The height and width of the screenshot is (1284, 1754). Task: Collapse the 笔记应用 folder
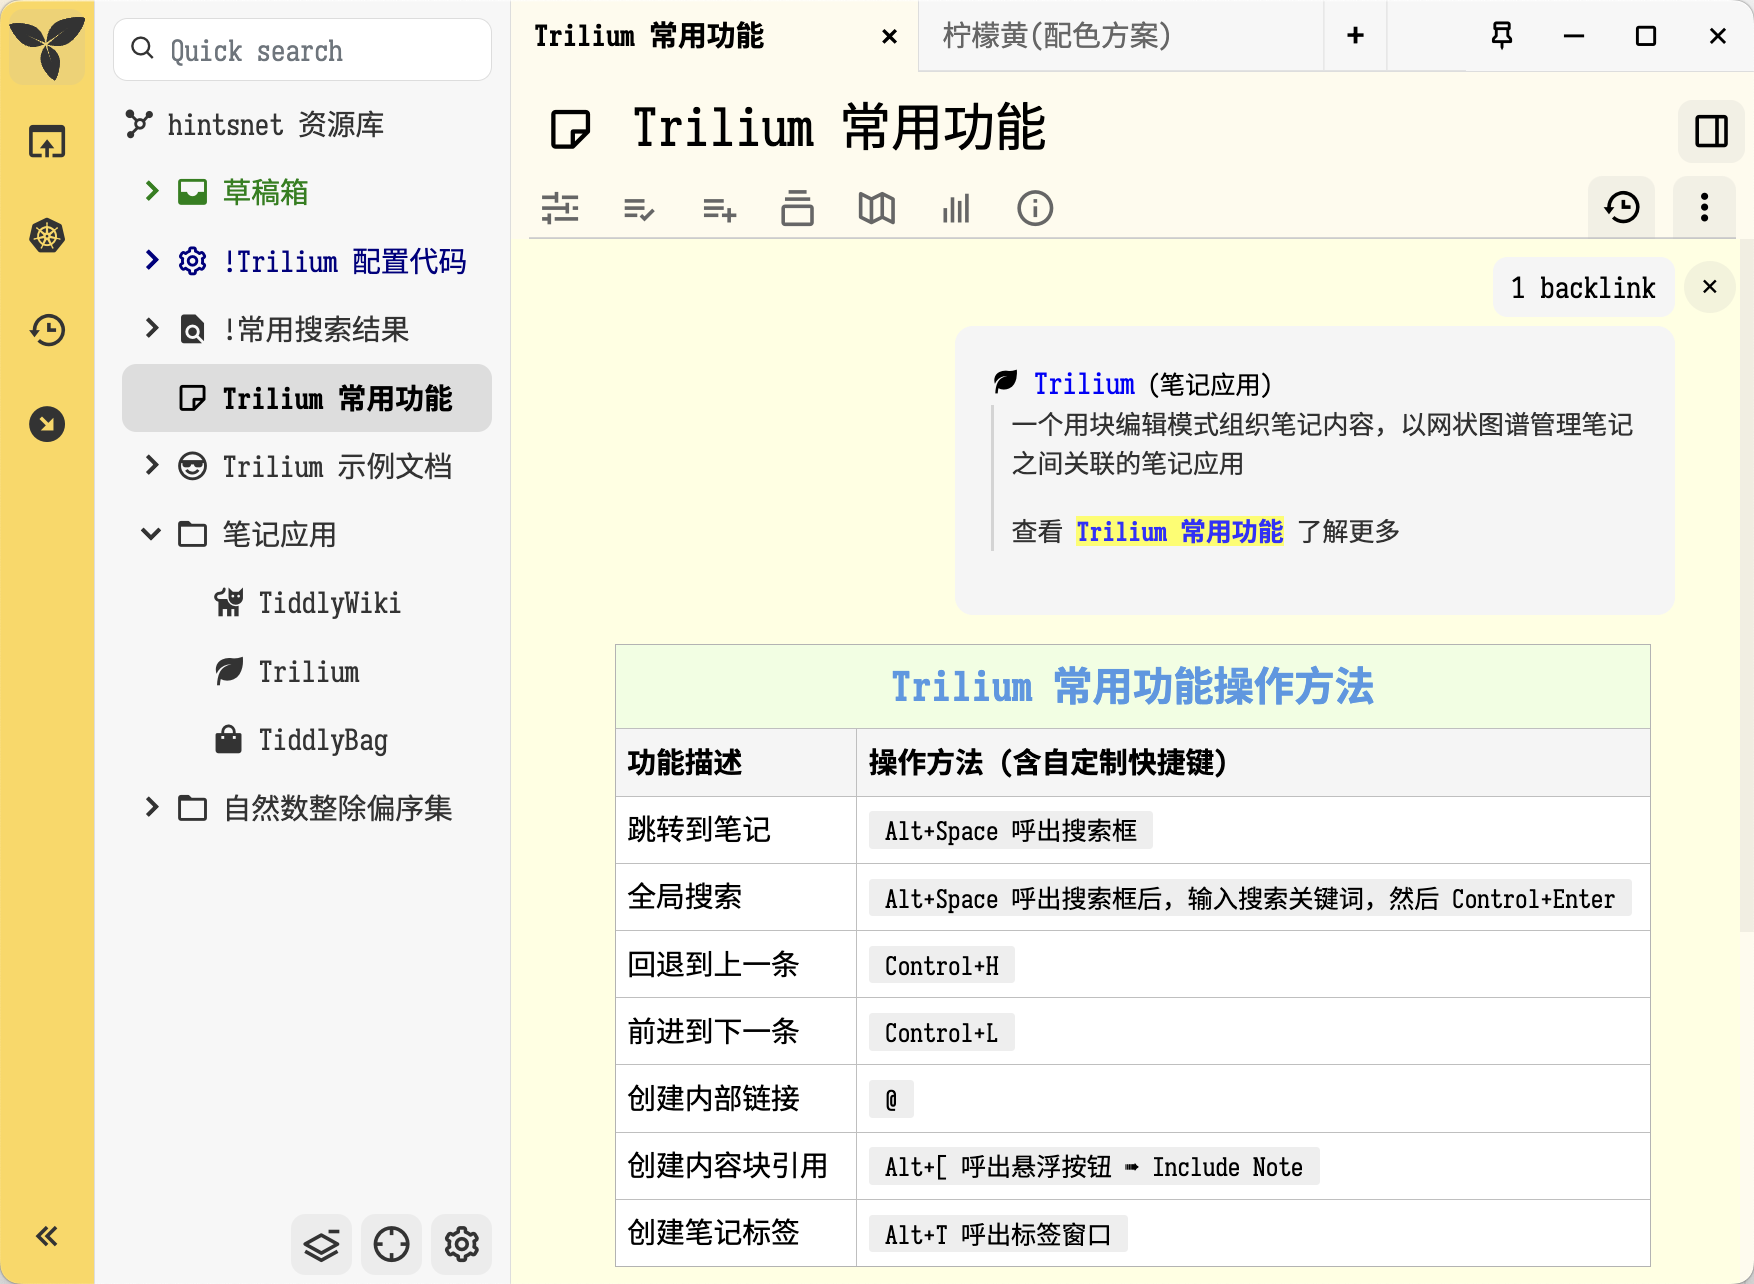tap(152, 534)
